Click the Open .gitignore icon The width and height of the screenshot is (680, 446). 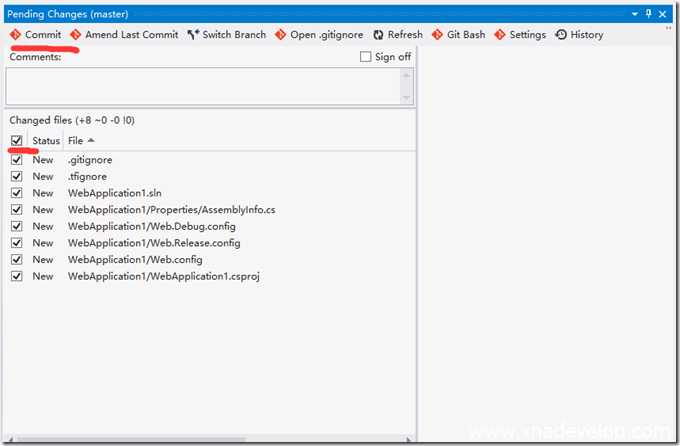pyautogui.click(x=281, y=35)
